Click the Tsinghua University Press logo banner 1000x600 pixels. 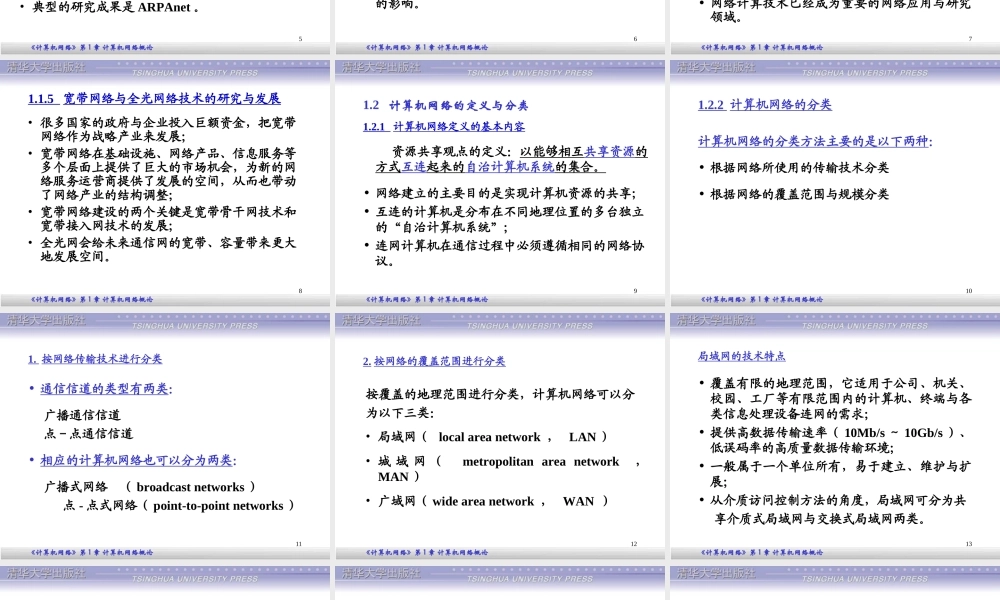click(x=165, y=70)
